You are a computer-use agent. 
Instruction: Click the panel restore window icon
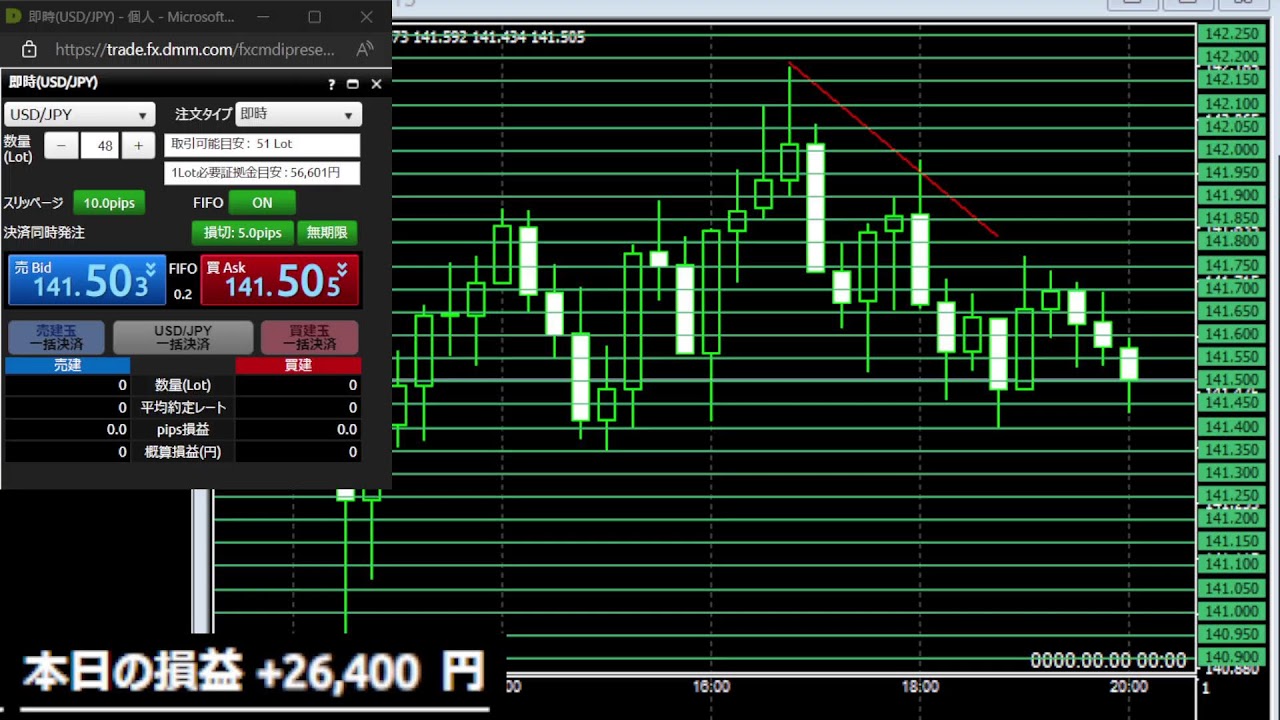(x=352, y=85)
